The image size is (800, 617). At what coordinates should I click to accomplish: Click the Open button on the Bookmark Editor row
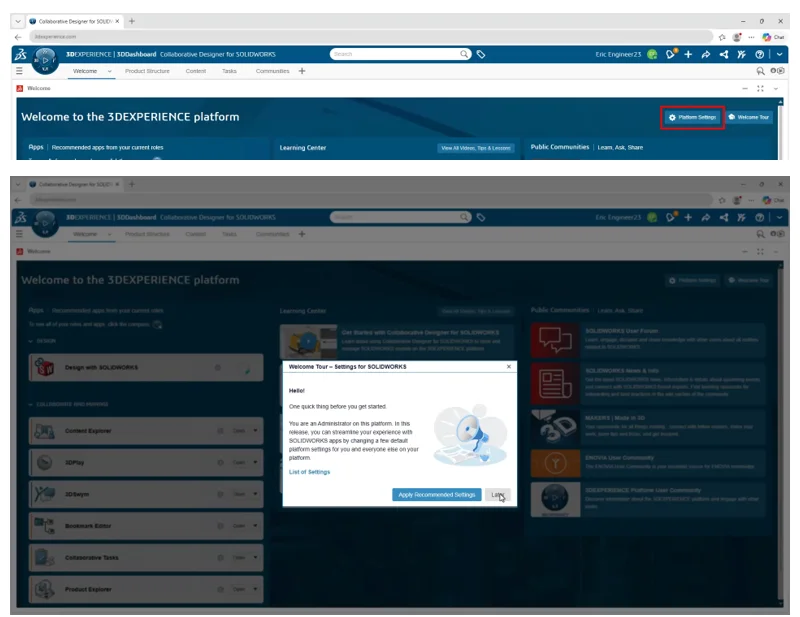(239, 526)
